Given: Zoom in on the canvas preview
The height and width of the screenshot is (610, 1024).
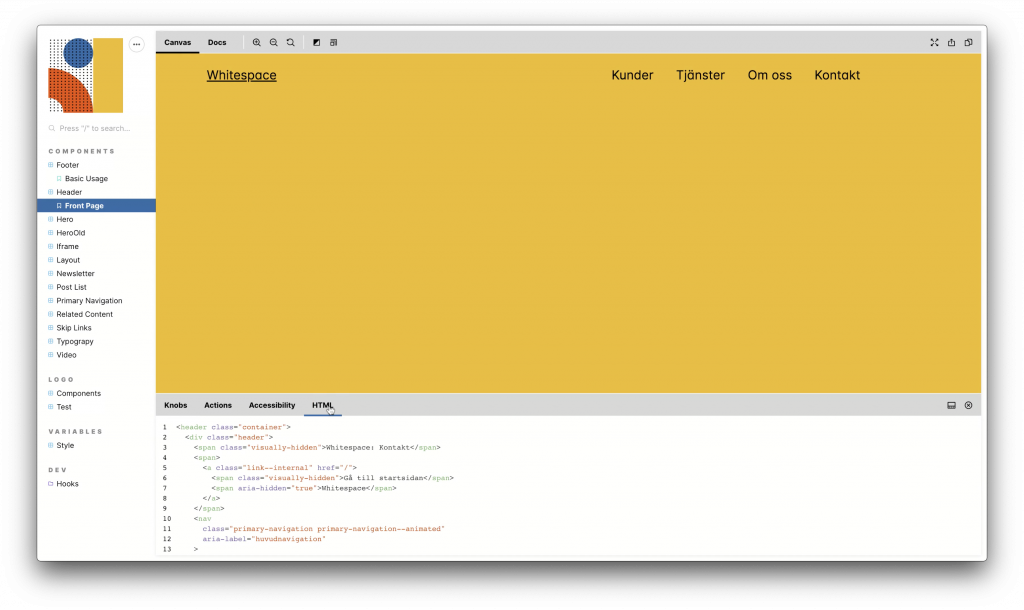Looking at the screenshot, I should pos(257,43).
